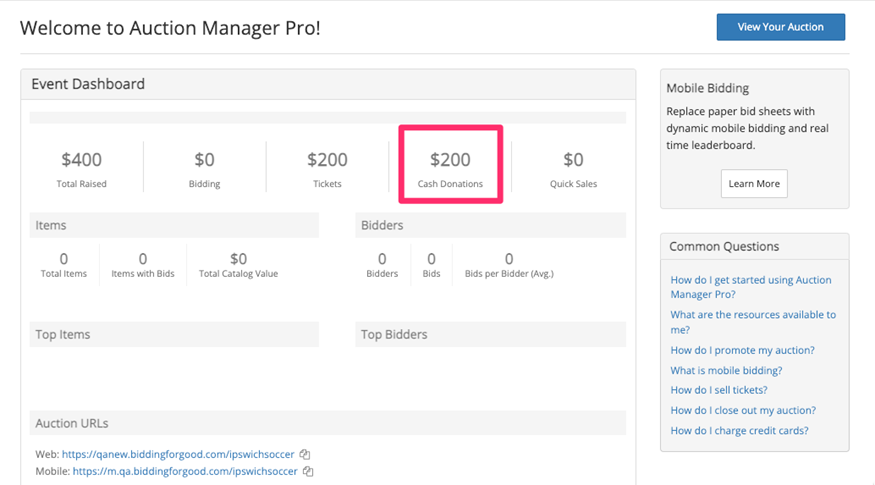Click the Bids count stat

click(431, 259)
